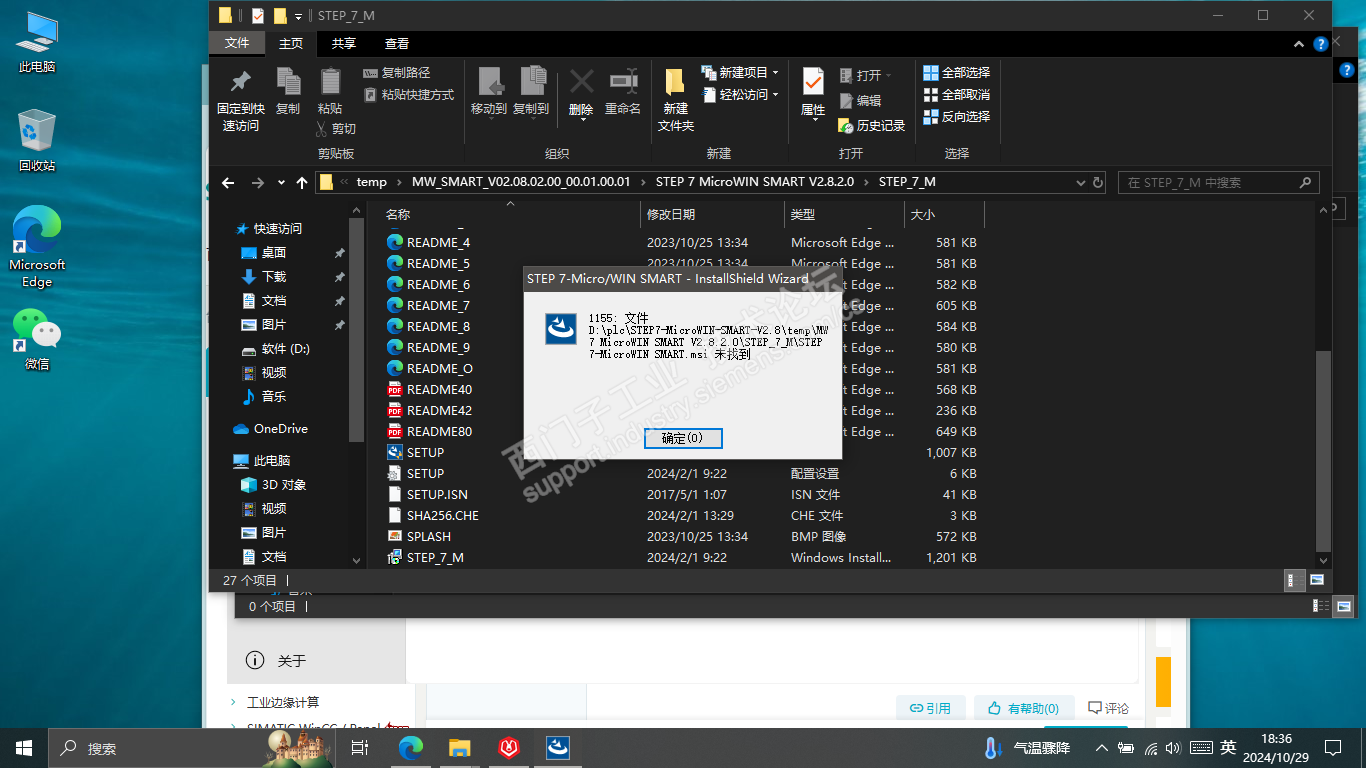The image size is (1366, 768).
Task: Open the 轻松访问 dropdown
Action: tap(739, 95)
